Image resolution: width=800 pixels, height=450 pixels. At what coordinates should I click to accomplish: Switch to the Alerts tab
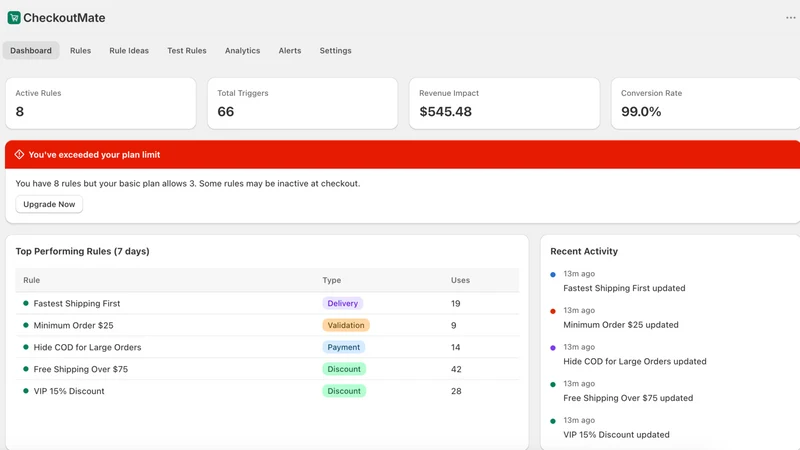290,51
